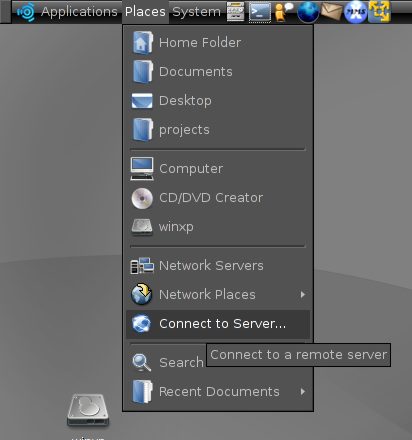Open the instant messenger panel icon

pyautogui.click(x=283, y=12)
